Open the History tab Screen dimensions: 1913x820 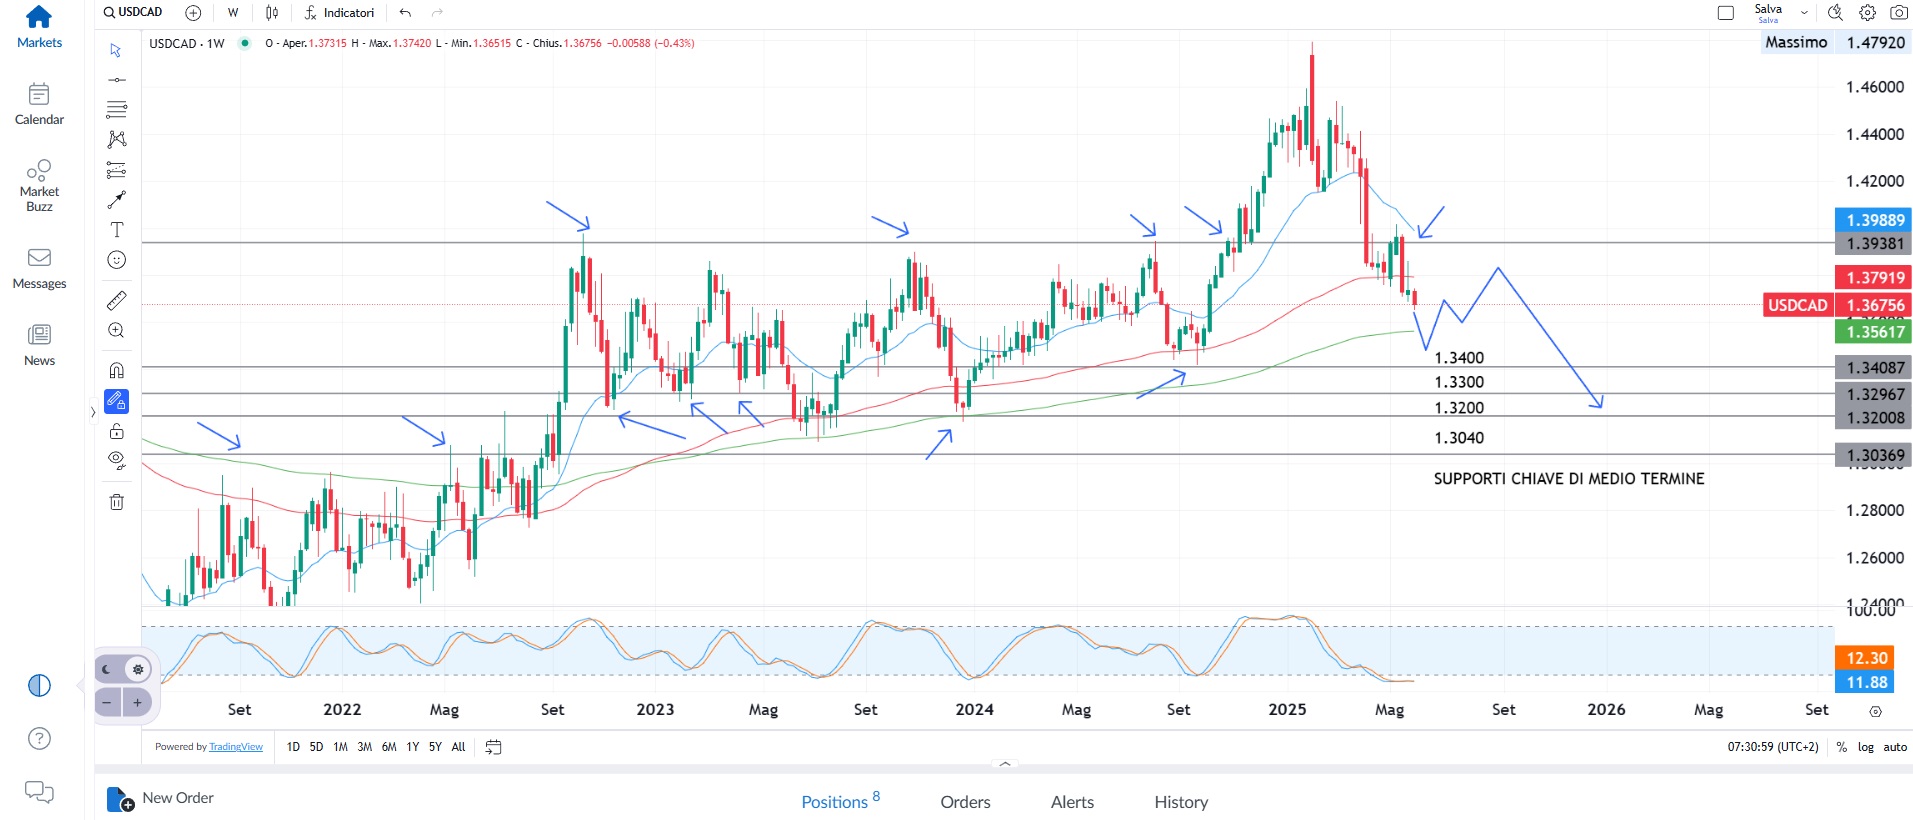click(1180, 802)
